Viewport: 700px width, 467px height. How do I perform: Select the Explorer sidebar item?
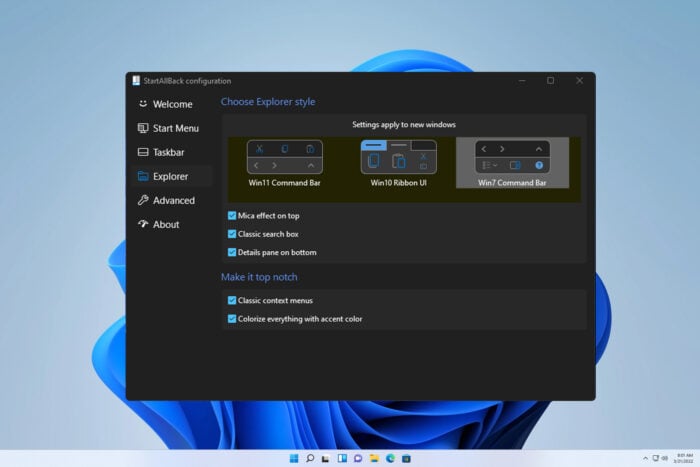click(171, 176)
